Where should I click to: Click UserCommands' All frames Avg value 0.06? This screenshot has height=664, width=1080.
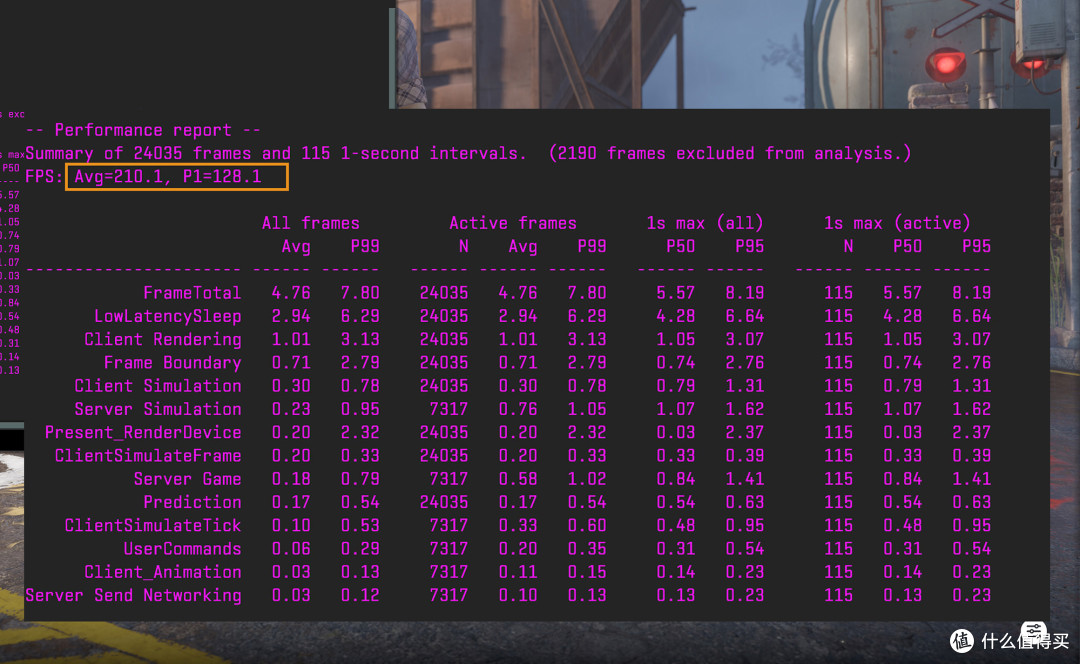(291, 549)
